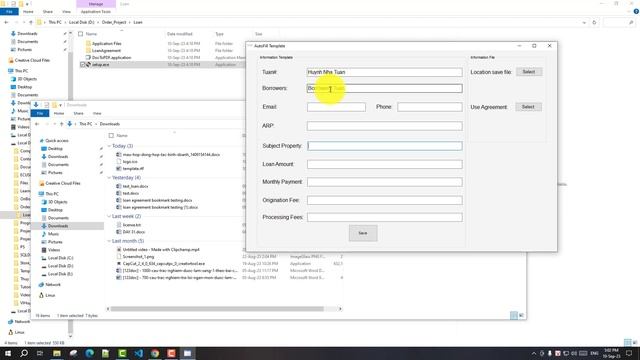The width and height of the screenshot is (640, 360).
Task: Open the File tab in Loan explorer window
Action: [9, 12]
